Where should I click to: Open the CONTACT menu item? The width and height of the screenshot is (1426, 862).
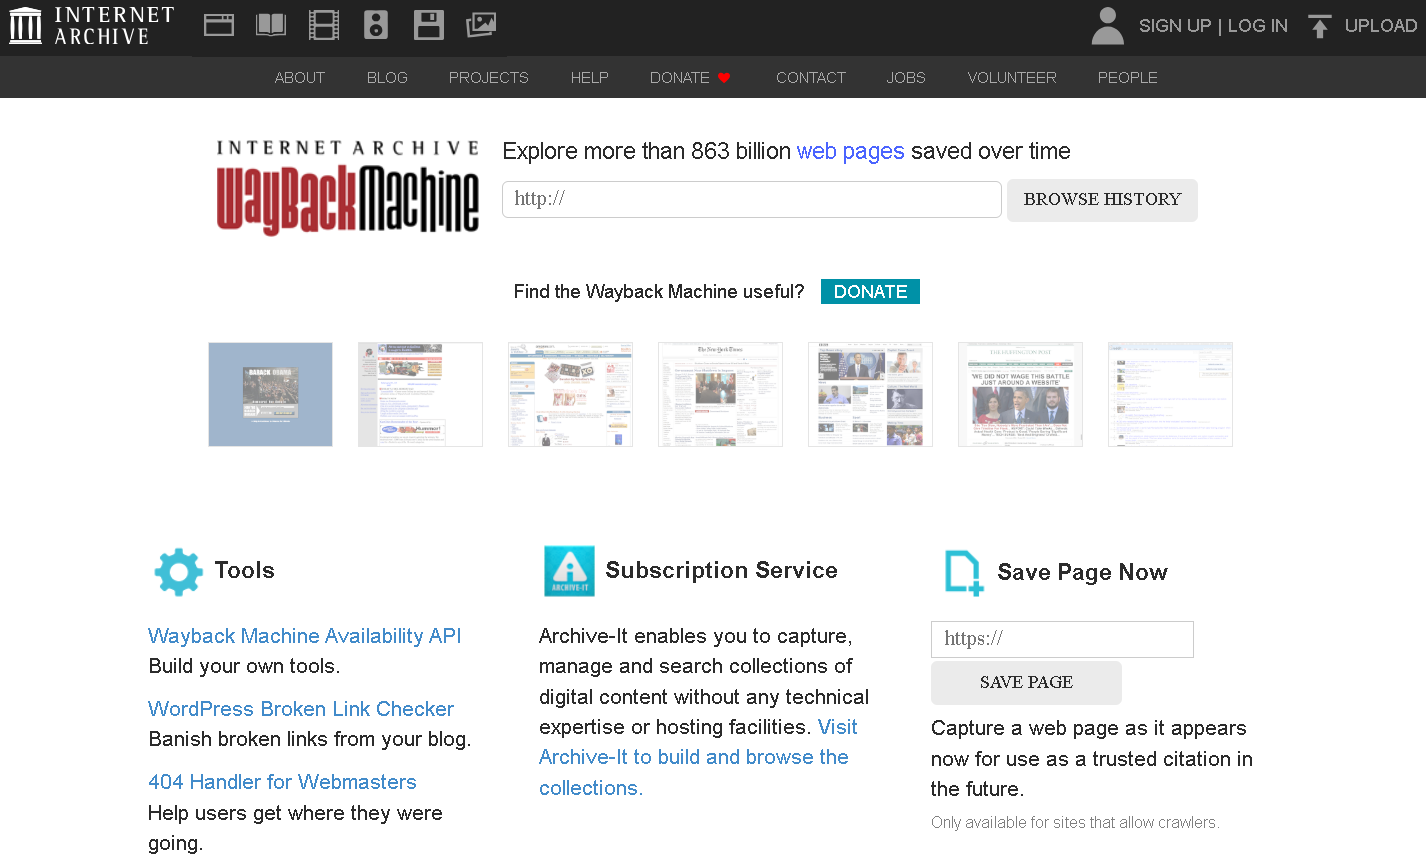pos(811,77)
